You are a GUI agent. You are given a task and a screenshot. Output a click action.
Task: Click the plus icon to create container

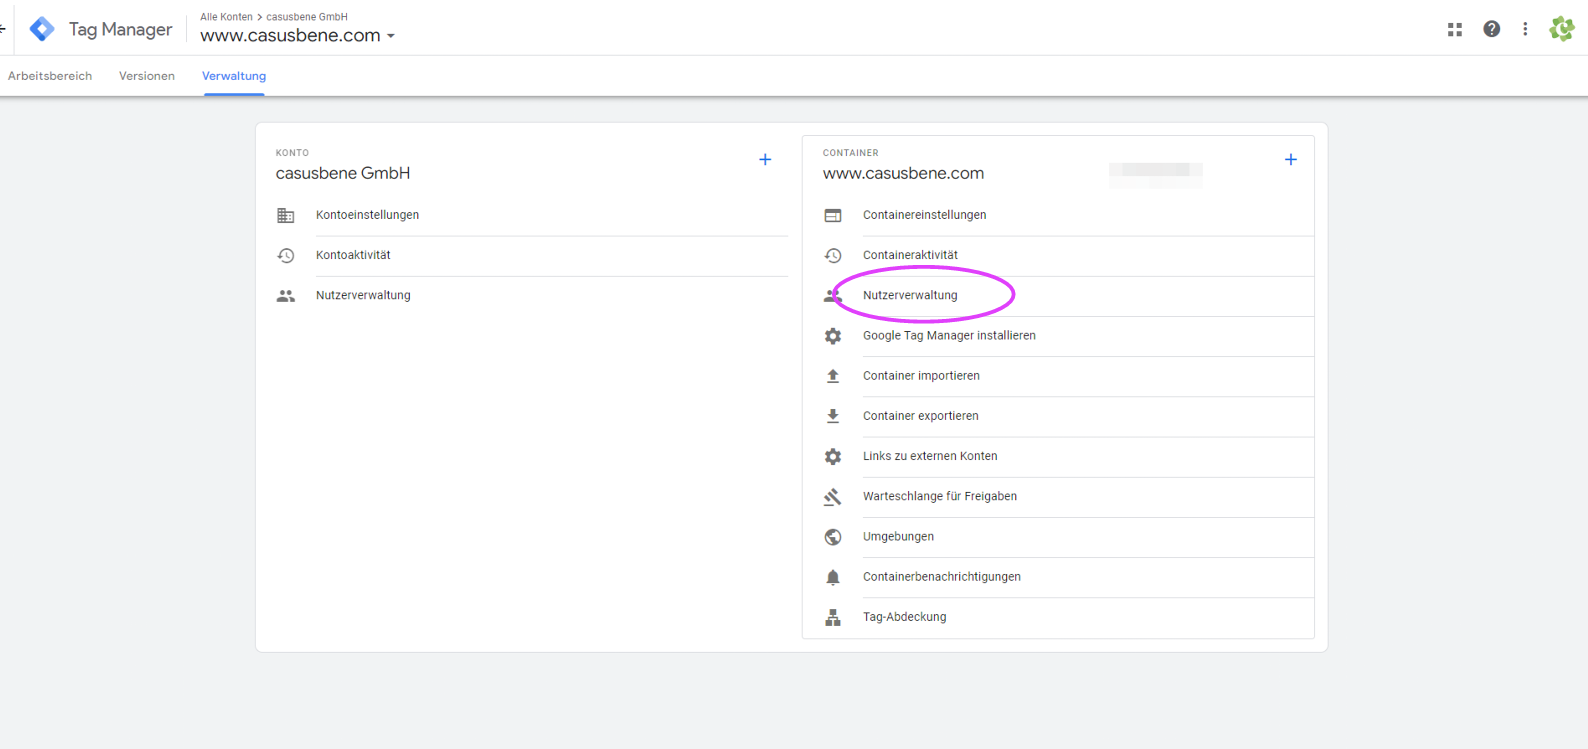point(1291,159)
